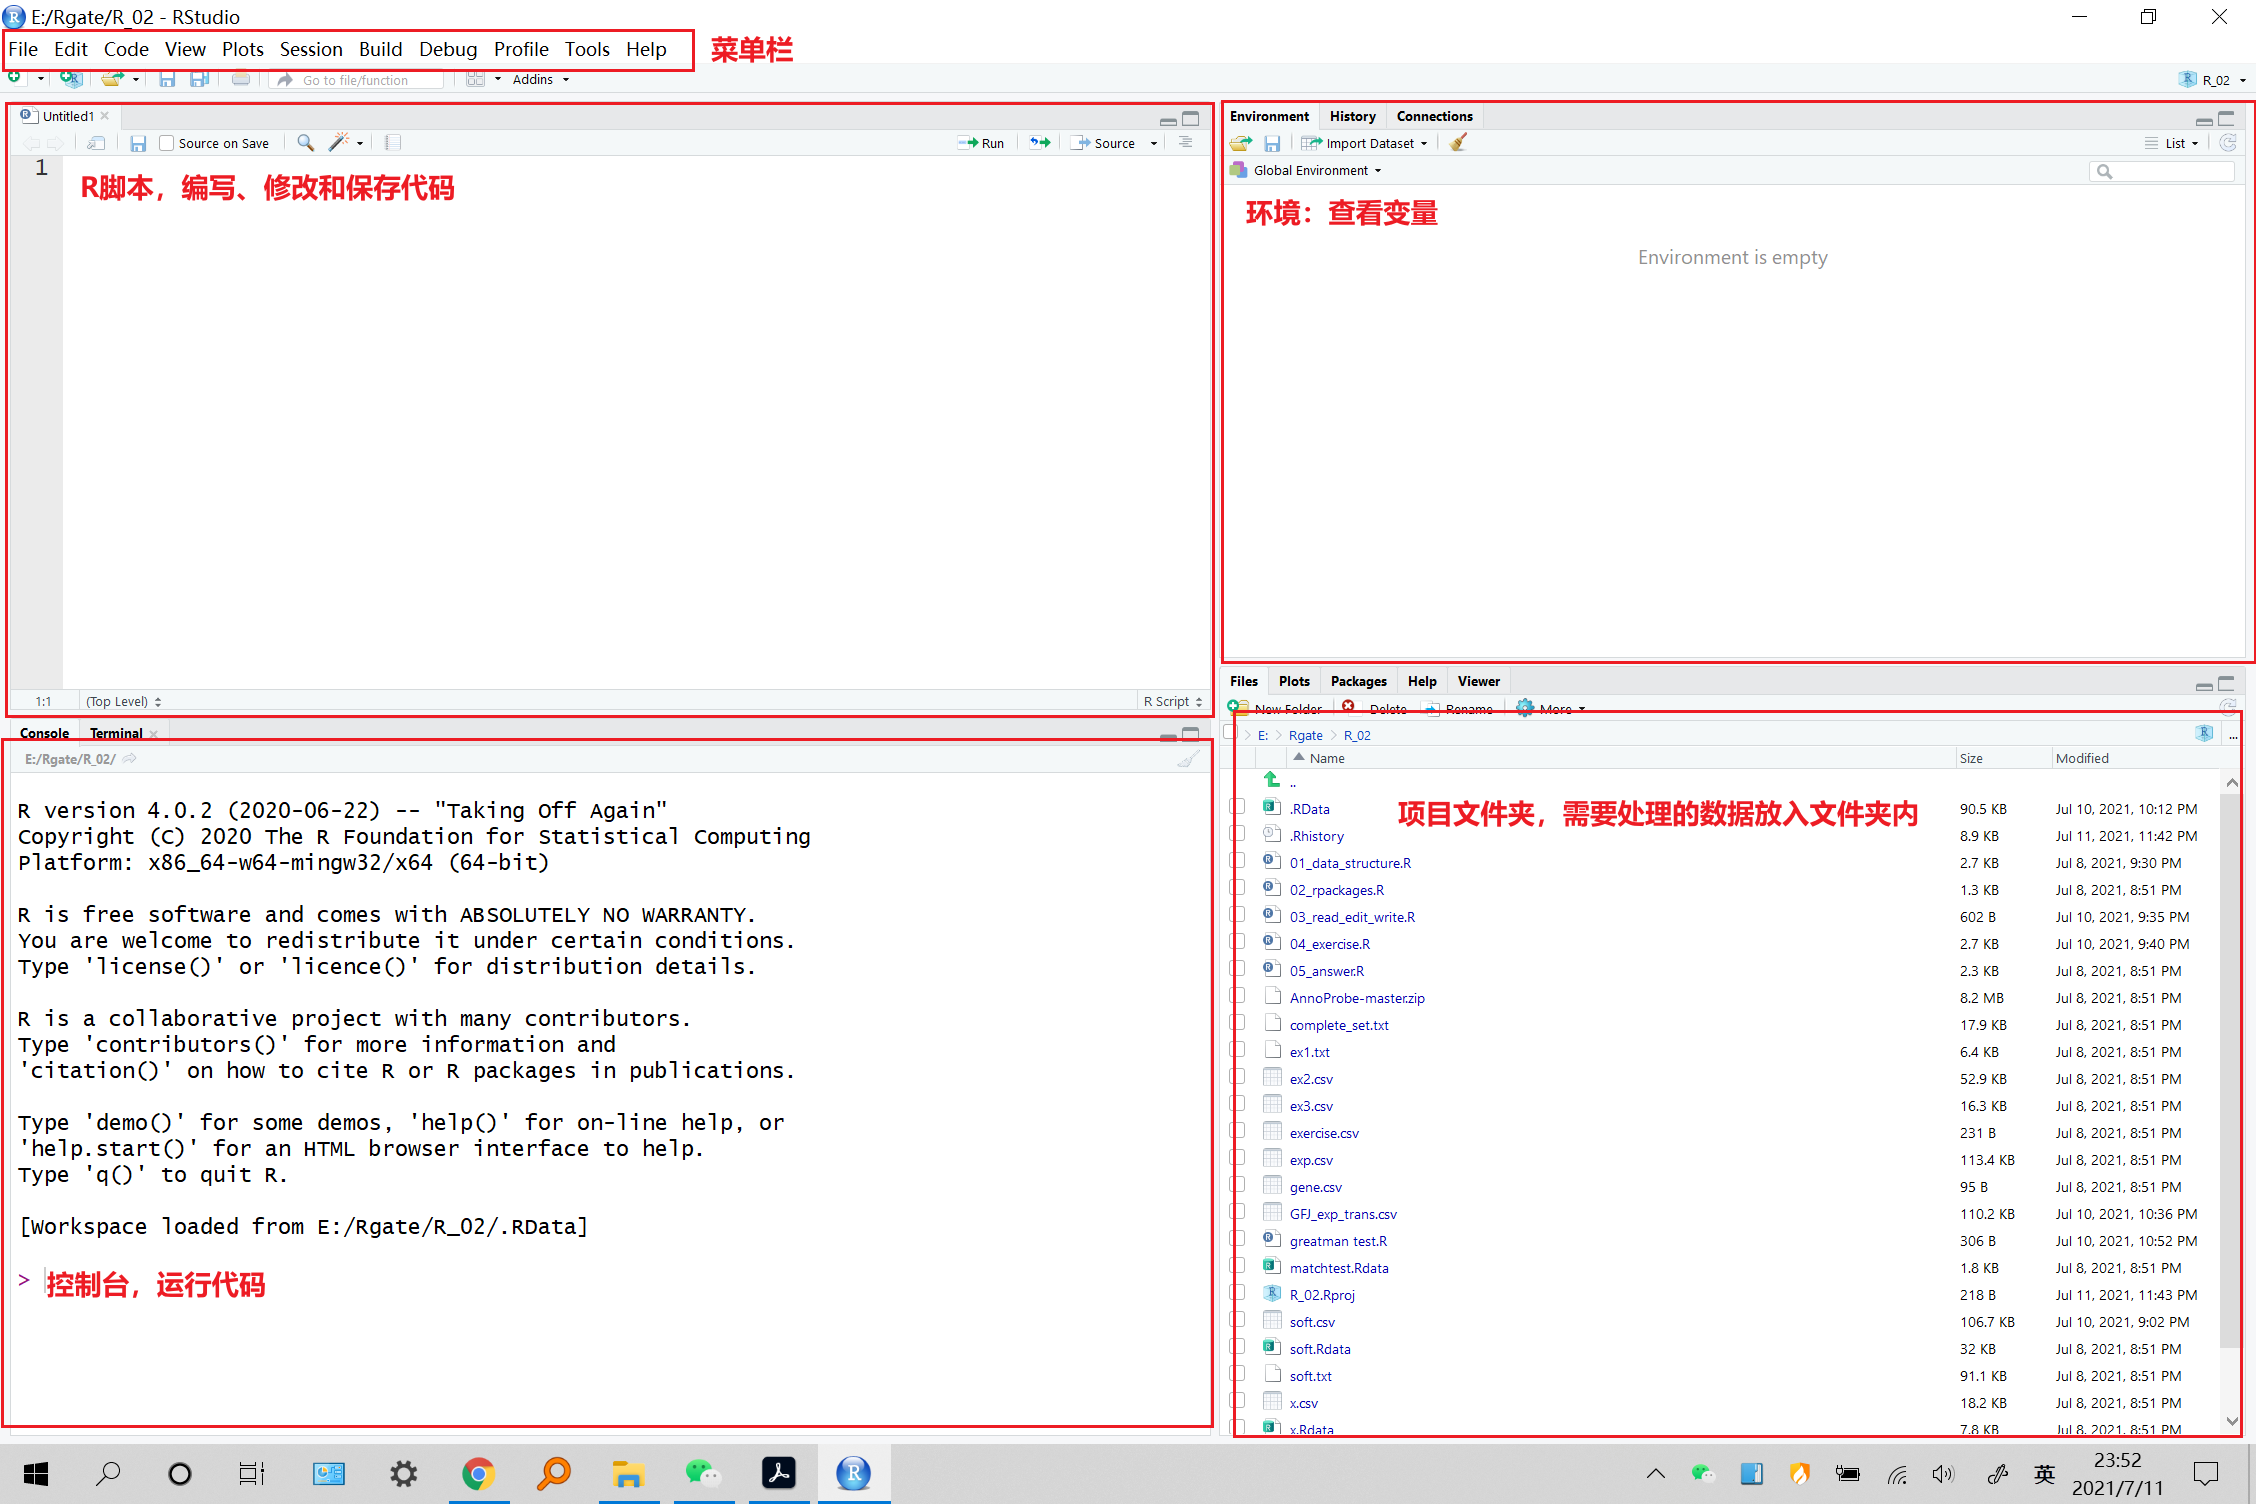This screenshot has width=2256, height=1504.
Task: Check the box next to .RData
Action: 1237,807
